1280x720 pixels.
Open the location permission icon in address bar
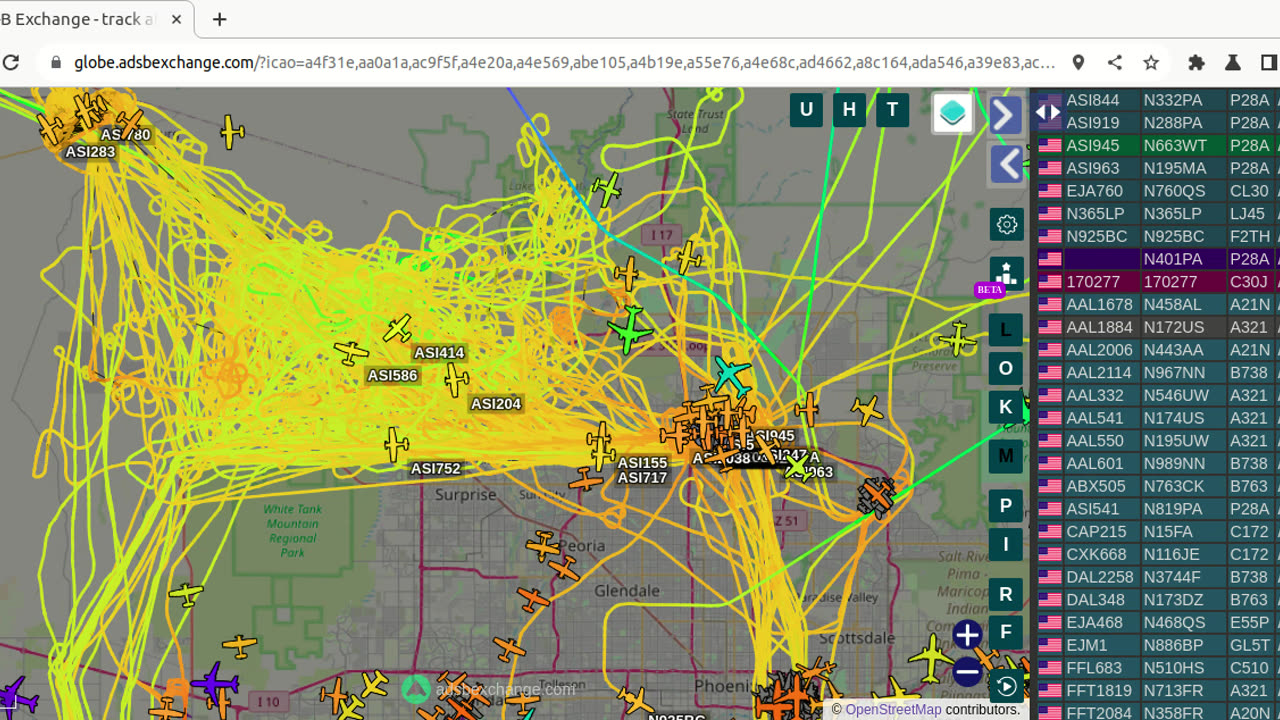point(1078,62)
